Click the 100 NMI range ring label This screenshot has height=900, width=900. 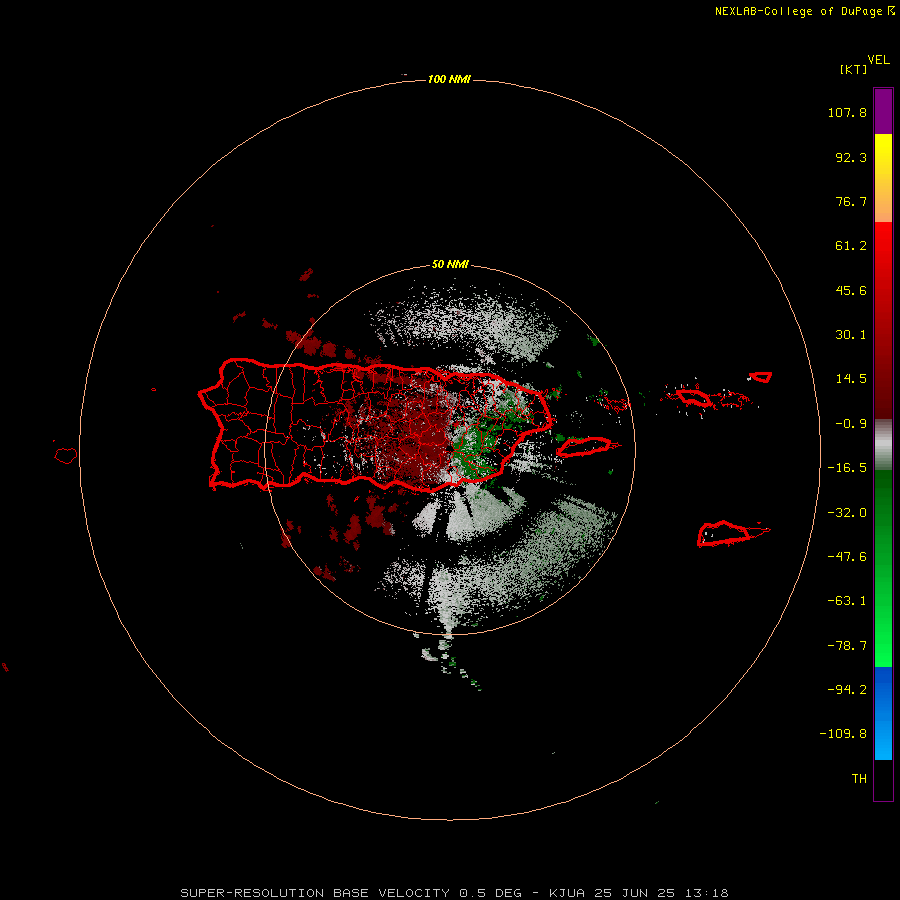(x=449, y=79)
